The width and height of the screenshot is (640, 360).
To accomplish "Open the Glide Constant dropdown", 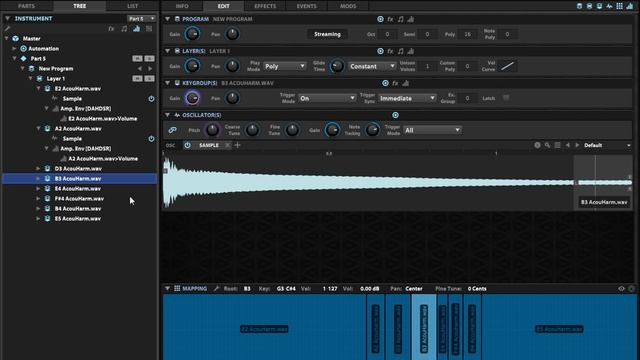I will pyautogui.click(x=372, y=66).
